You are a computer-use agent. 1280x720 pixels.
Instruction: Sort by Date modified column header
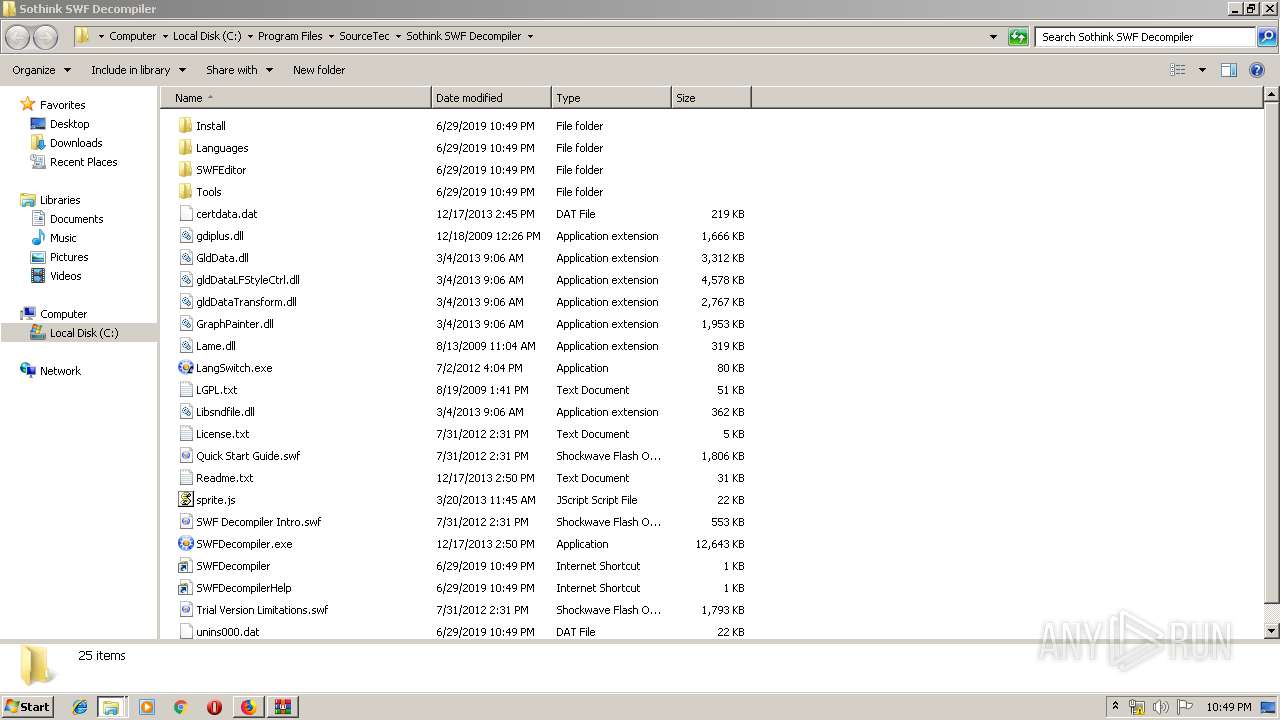pyautogui.click(x=491, y=98)
